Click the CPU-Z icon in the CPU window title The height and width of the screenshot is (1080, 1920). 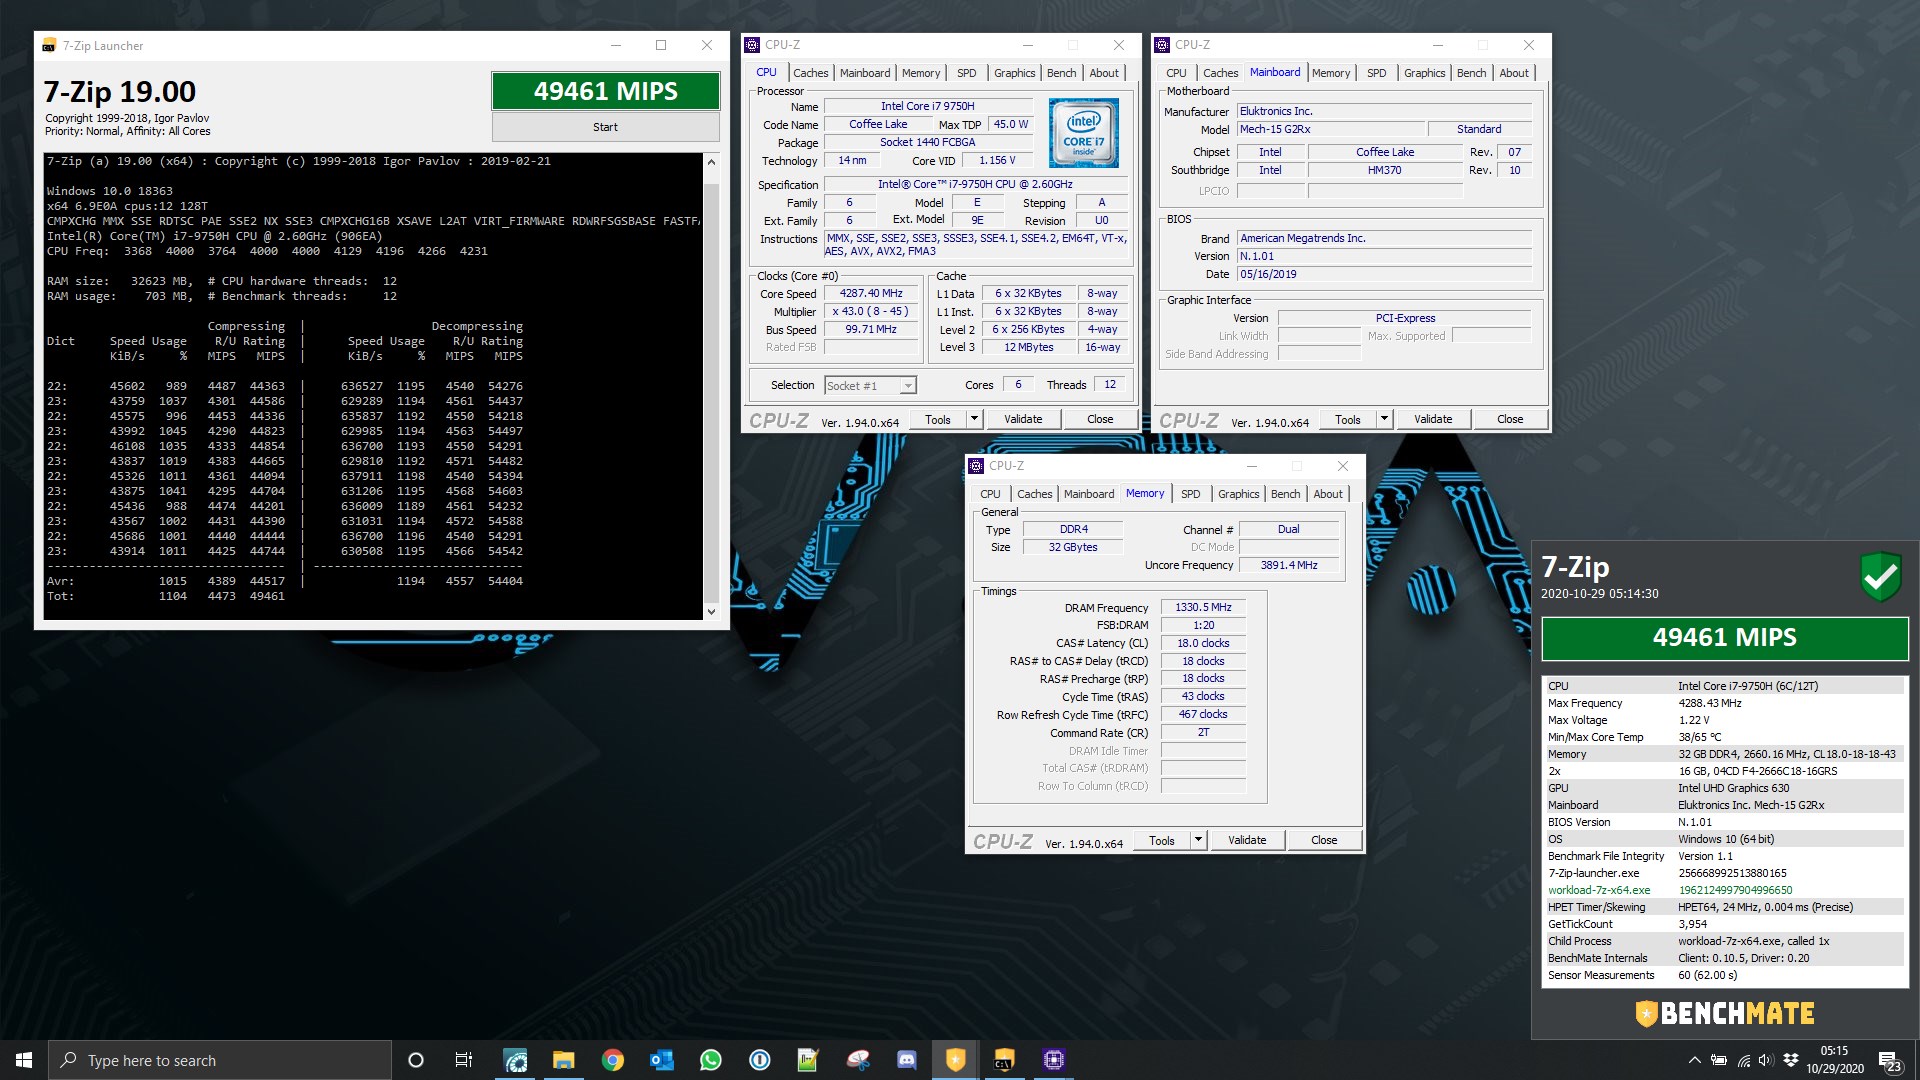point(752,45)
